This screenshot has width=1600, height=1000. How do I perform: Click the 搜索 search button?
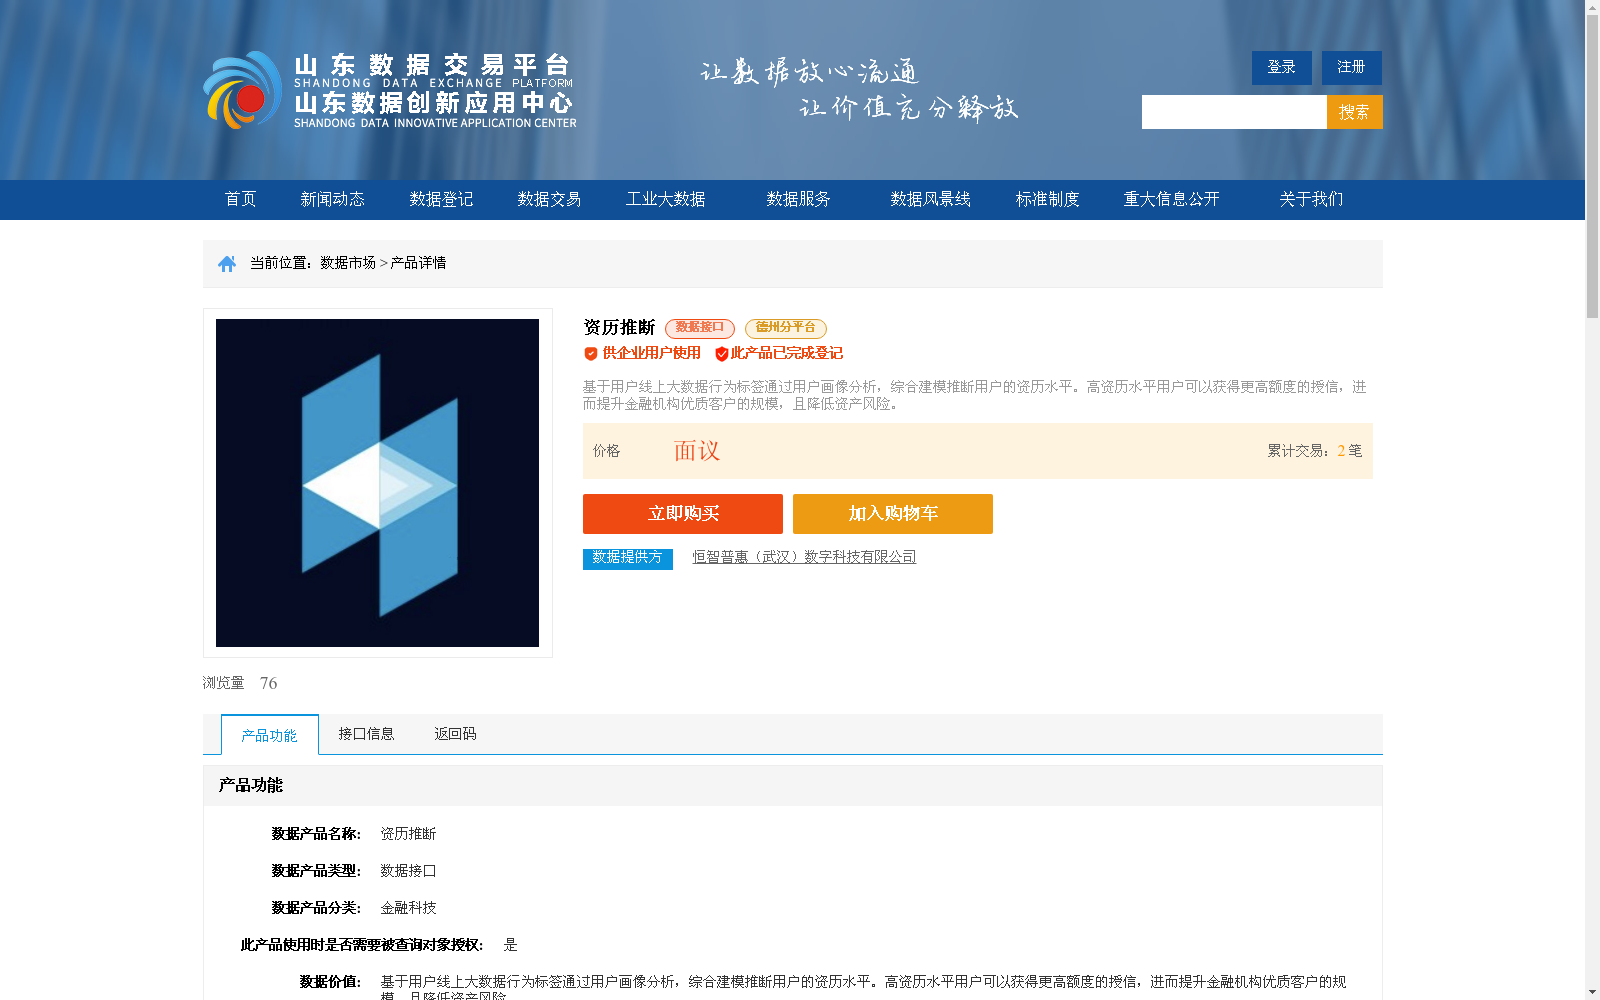[x=1355, y=112]
